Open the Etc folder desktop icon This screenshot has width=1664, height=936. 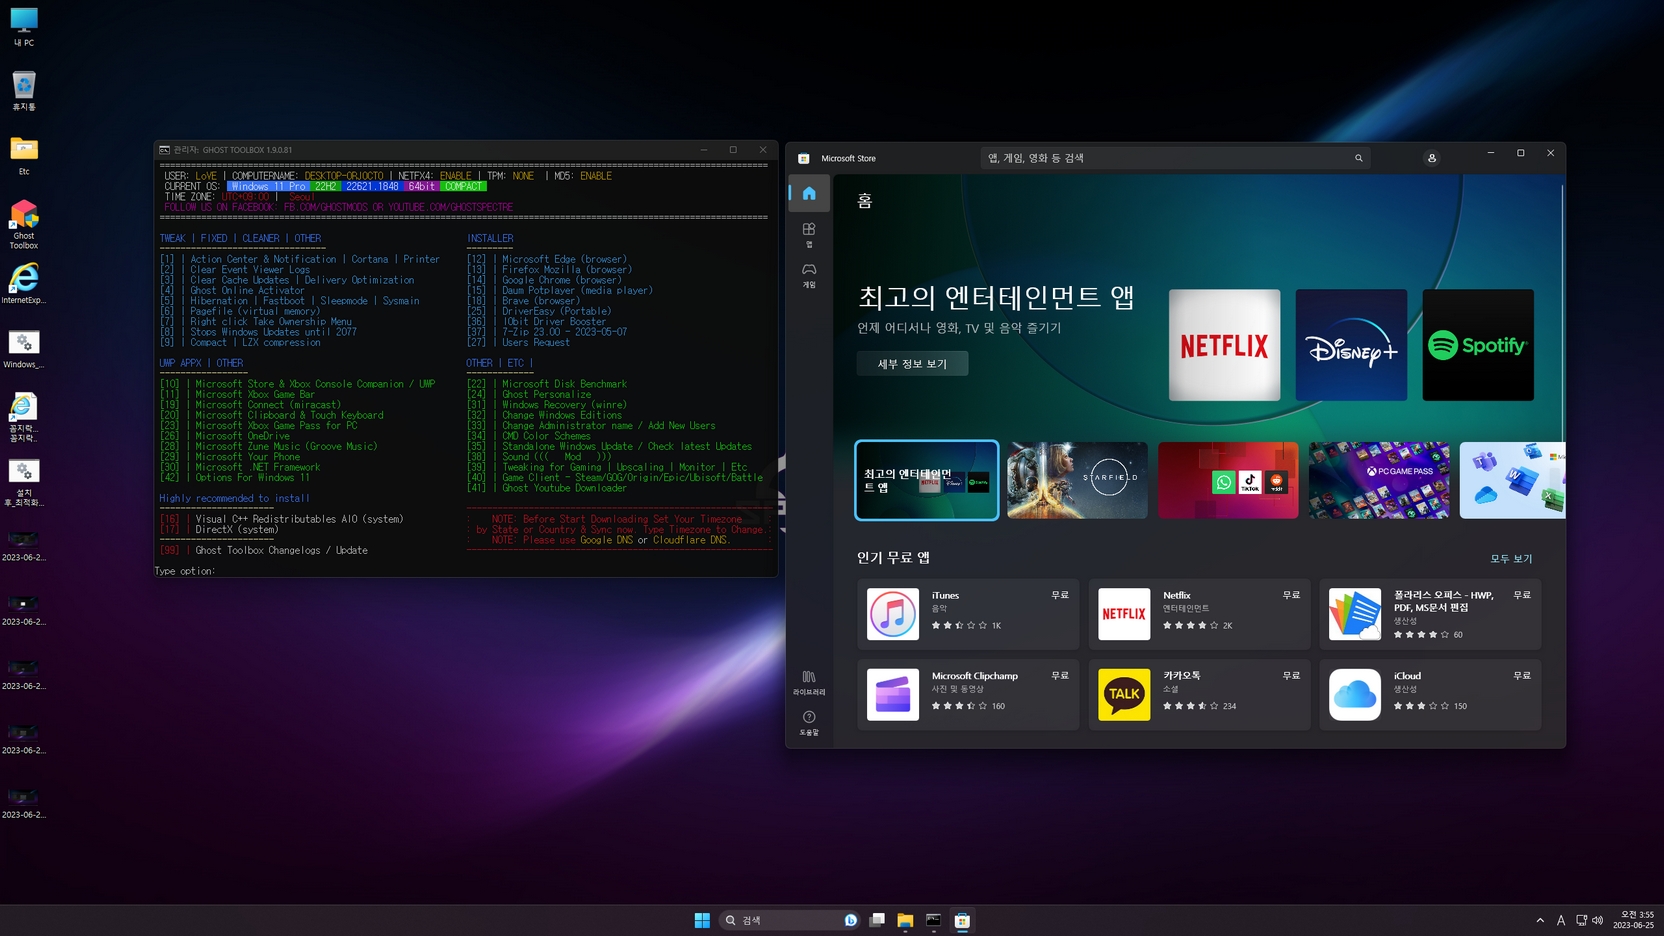[24, 156]
